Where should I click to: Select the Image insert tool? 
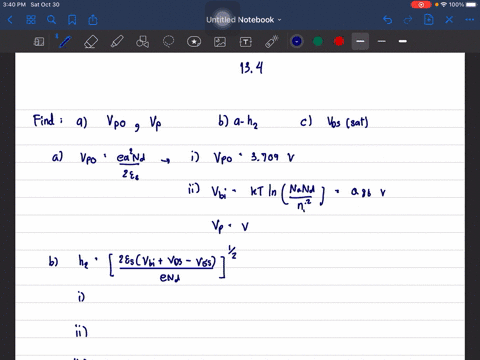(x=220, y=42)
